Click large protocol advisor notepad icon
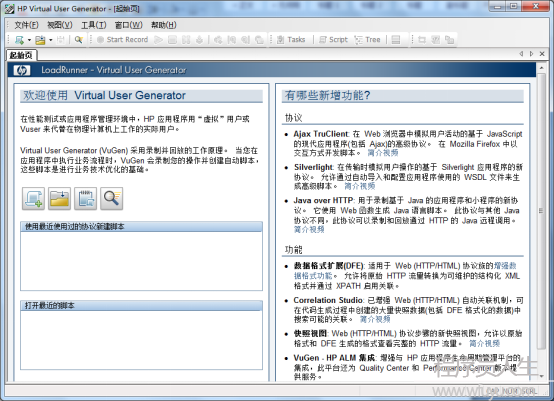Image resolution: width=554 pixels, height=401 pixels. tap(86, 199)
